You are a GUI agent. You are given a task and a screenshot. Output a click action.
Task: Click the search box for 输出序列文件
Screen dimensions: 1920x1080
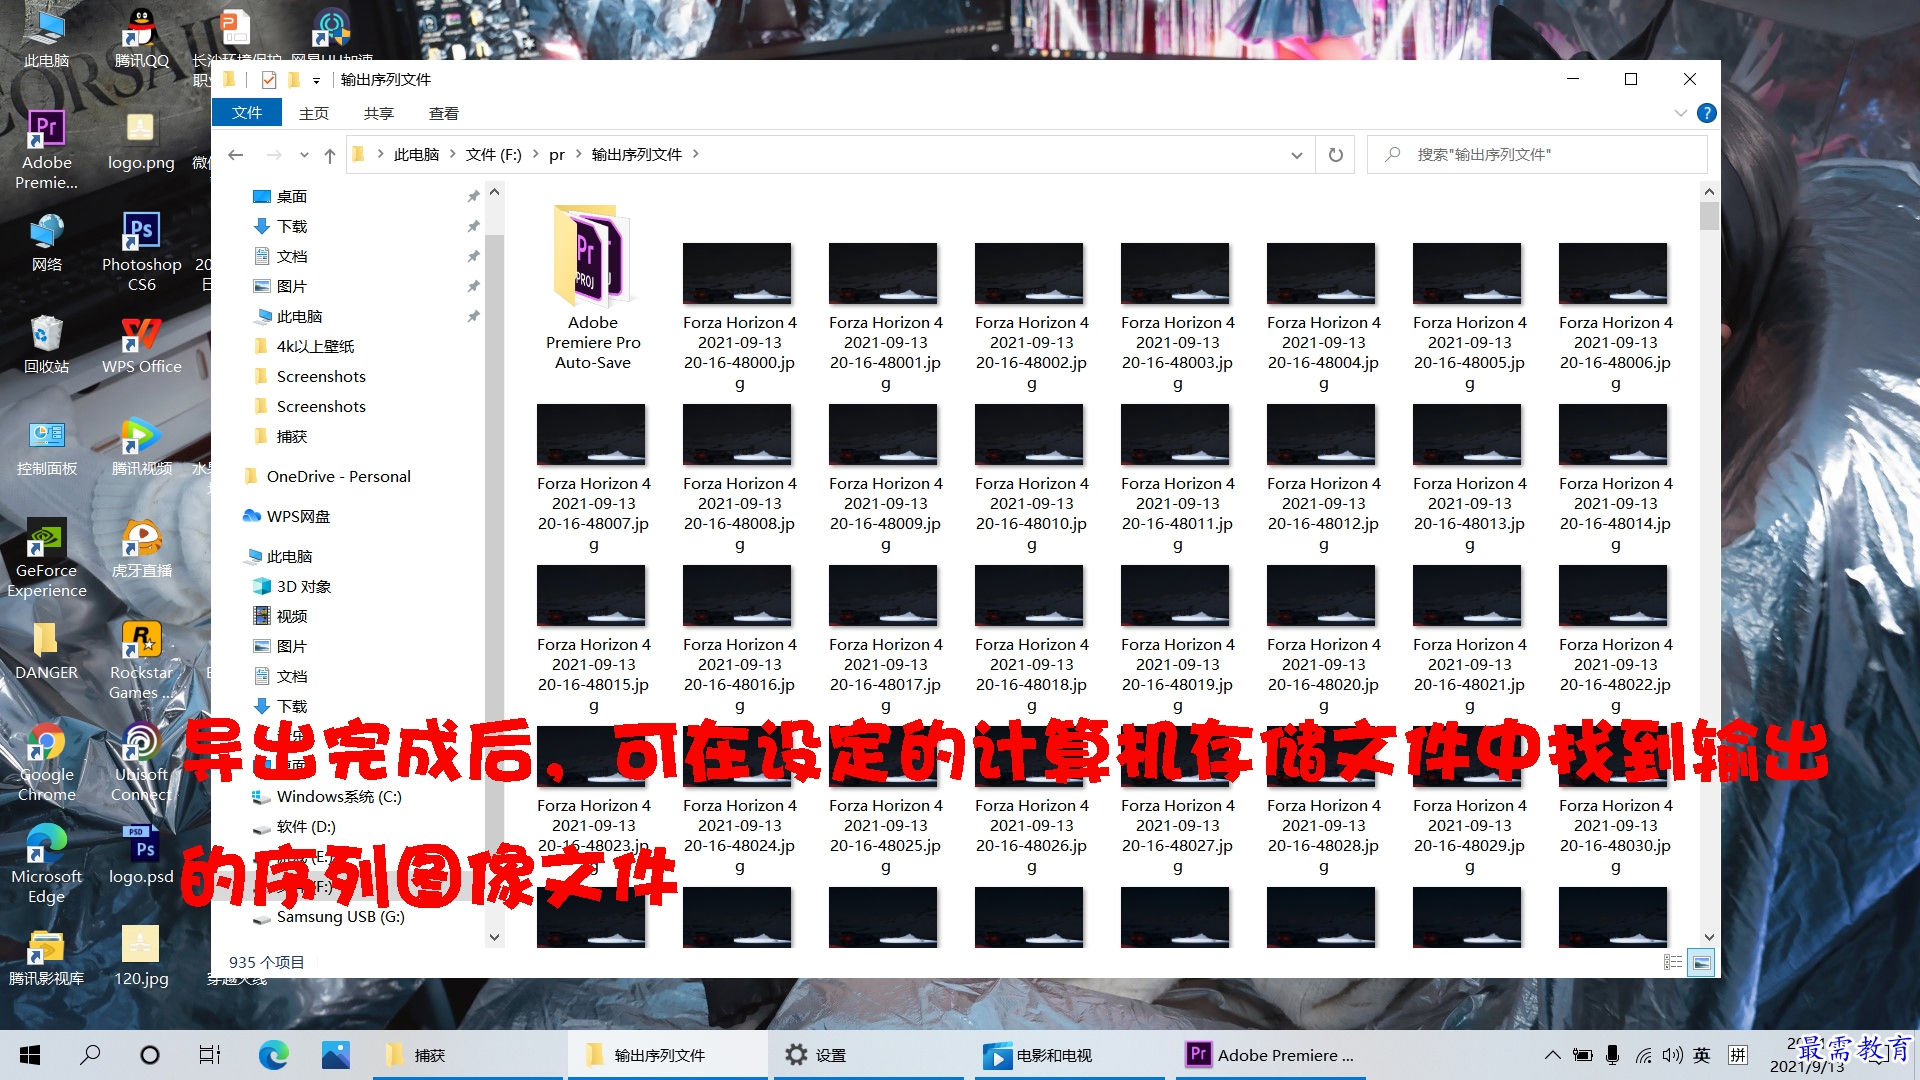coord(1538,155)
